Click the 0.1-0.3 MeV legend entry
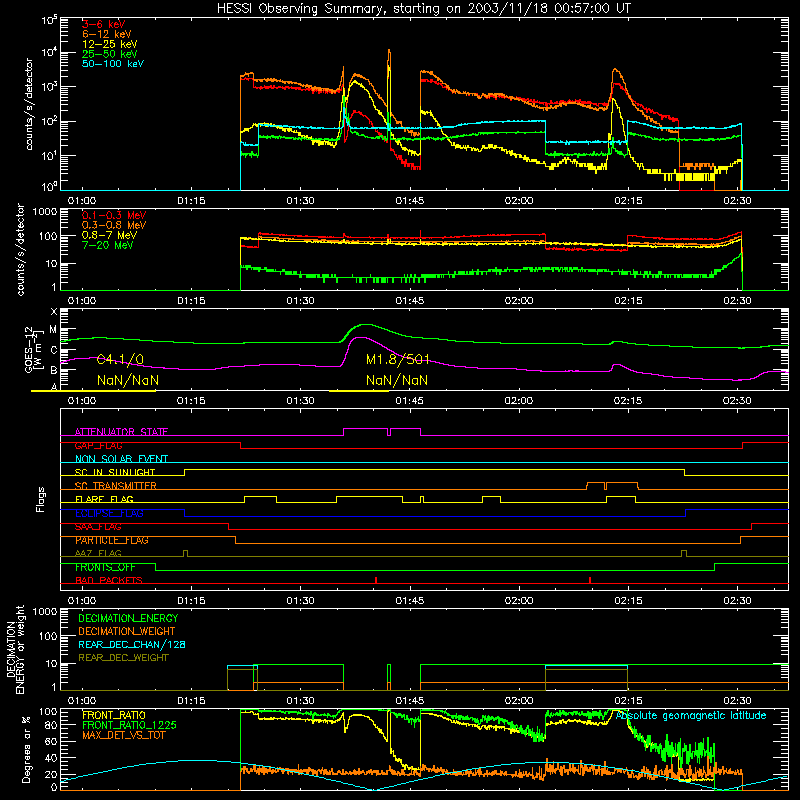 pos(114,215)
